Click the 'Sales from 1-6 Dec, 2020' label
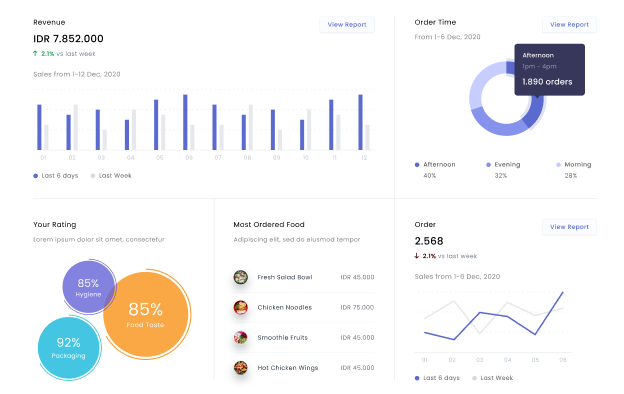 pyautogui.click(x=457, y=276)
